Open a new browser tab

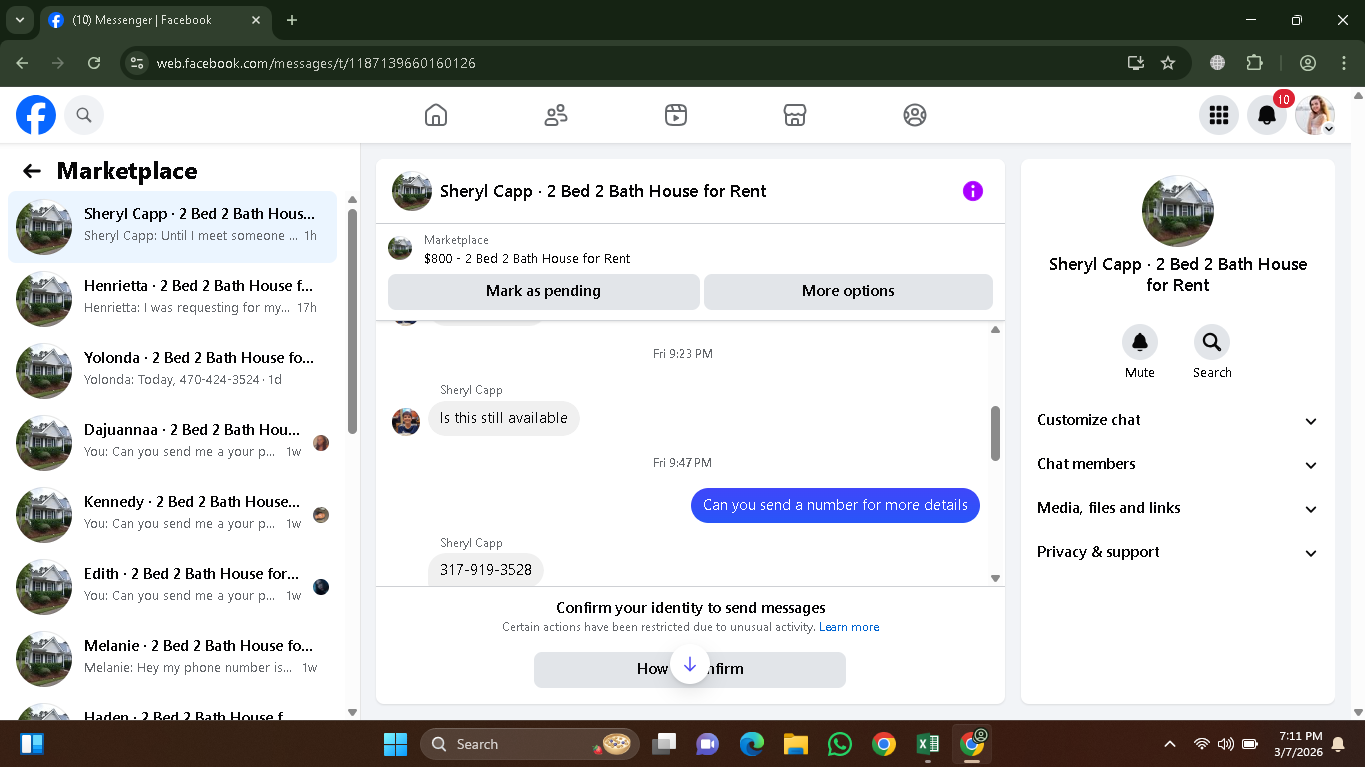pyautogui.click(x=292, y=20)
